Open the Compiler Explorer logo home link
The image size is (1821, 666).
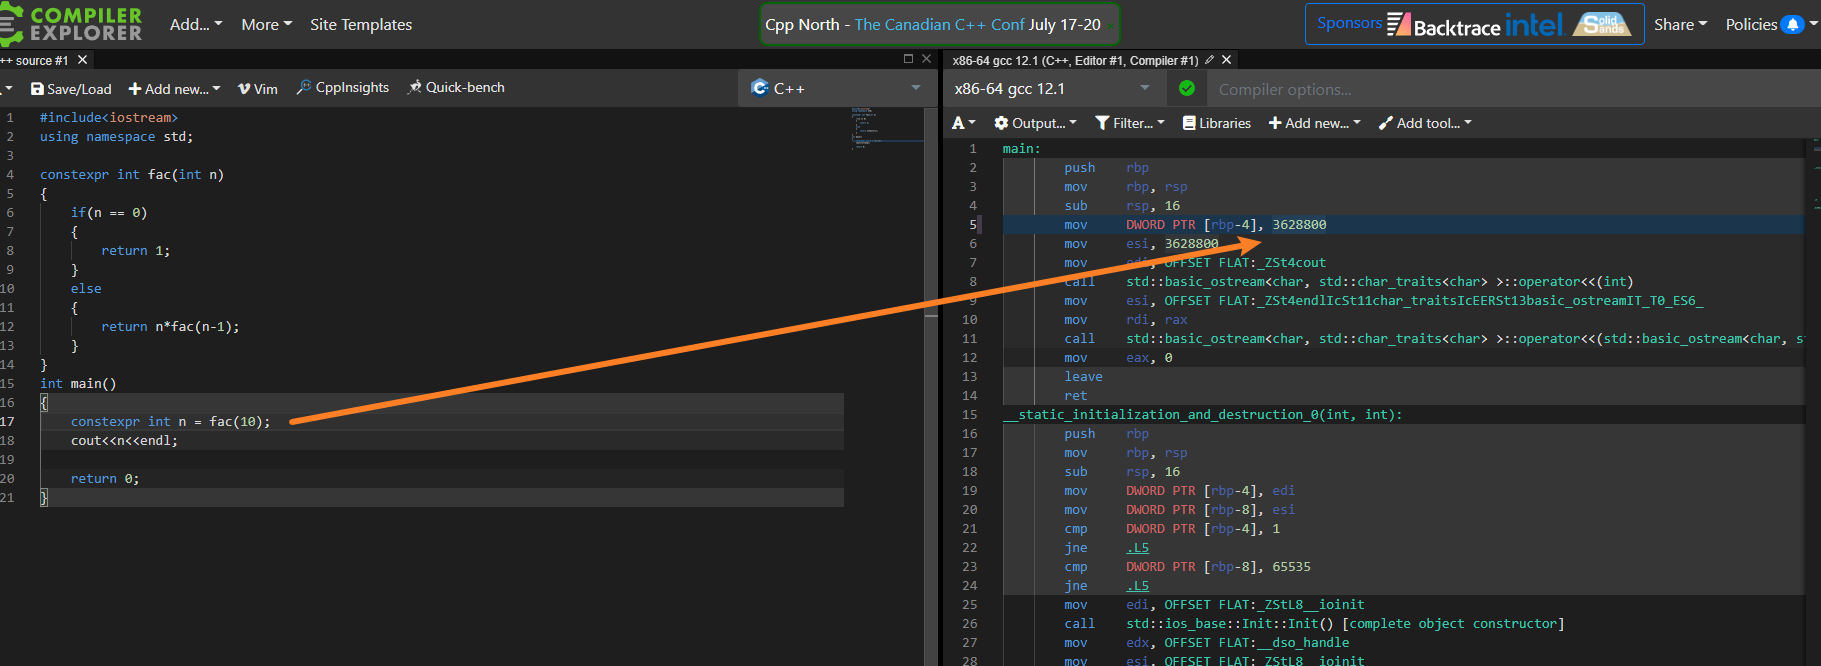[x=71, y=24]
